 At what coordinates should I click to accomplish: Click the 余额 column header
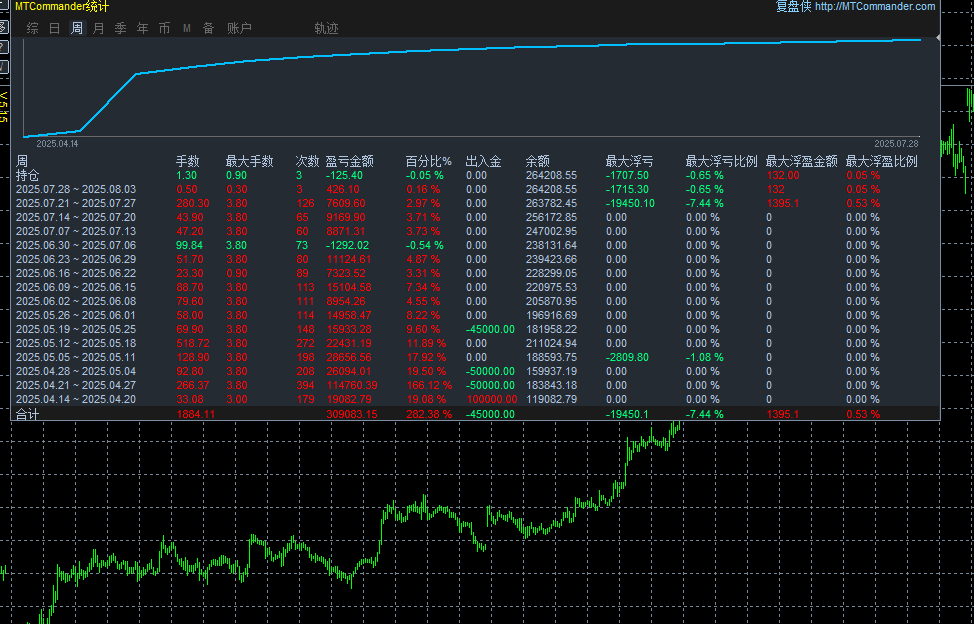point(537,161)
